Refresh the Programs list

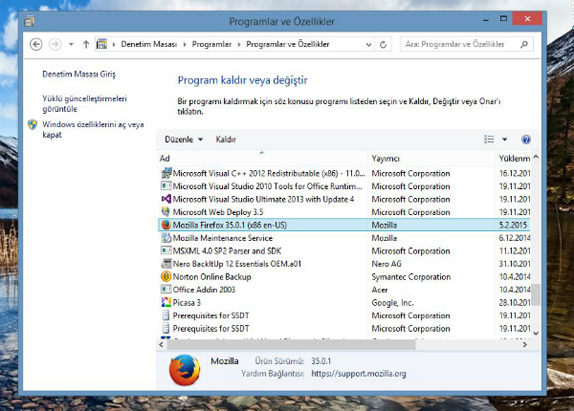pyautogui.click(x=383, y=45)
